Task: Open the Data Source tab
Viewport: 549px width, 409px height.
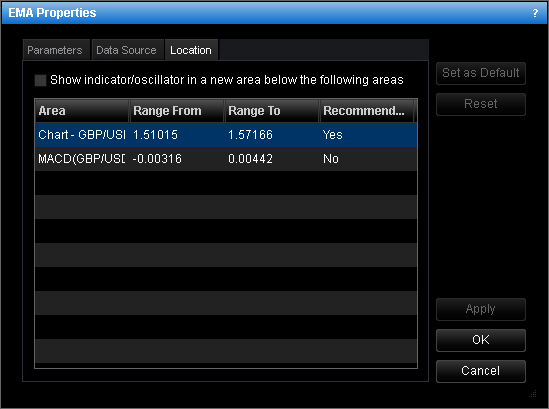Action: [126, 50]
